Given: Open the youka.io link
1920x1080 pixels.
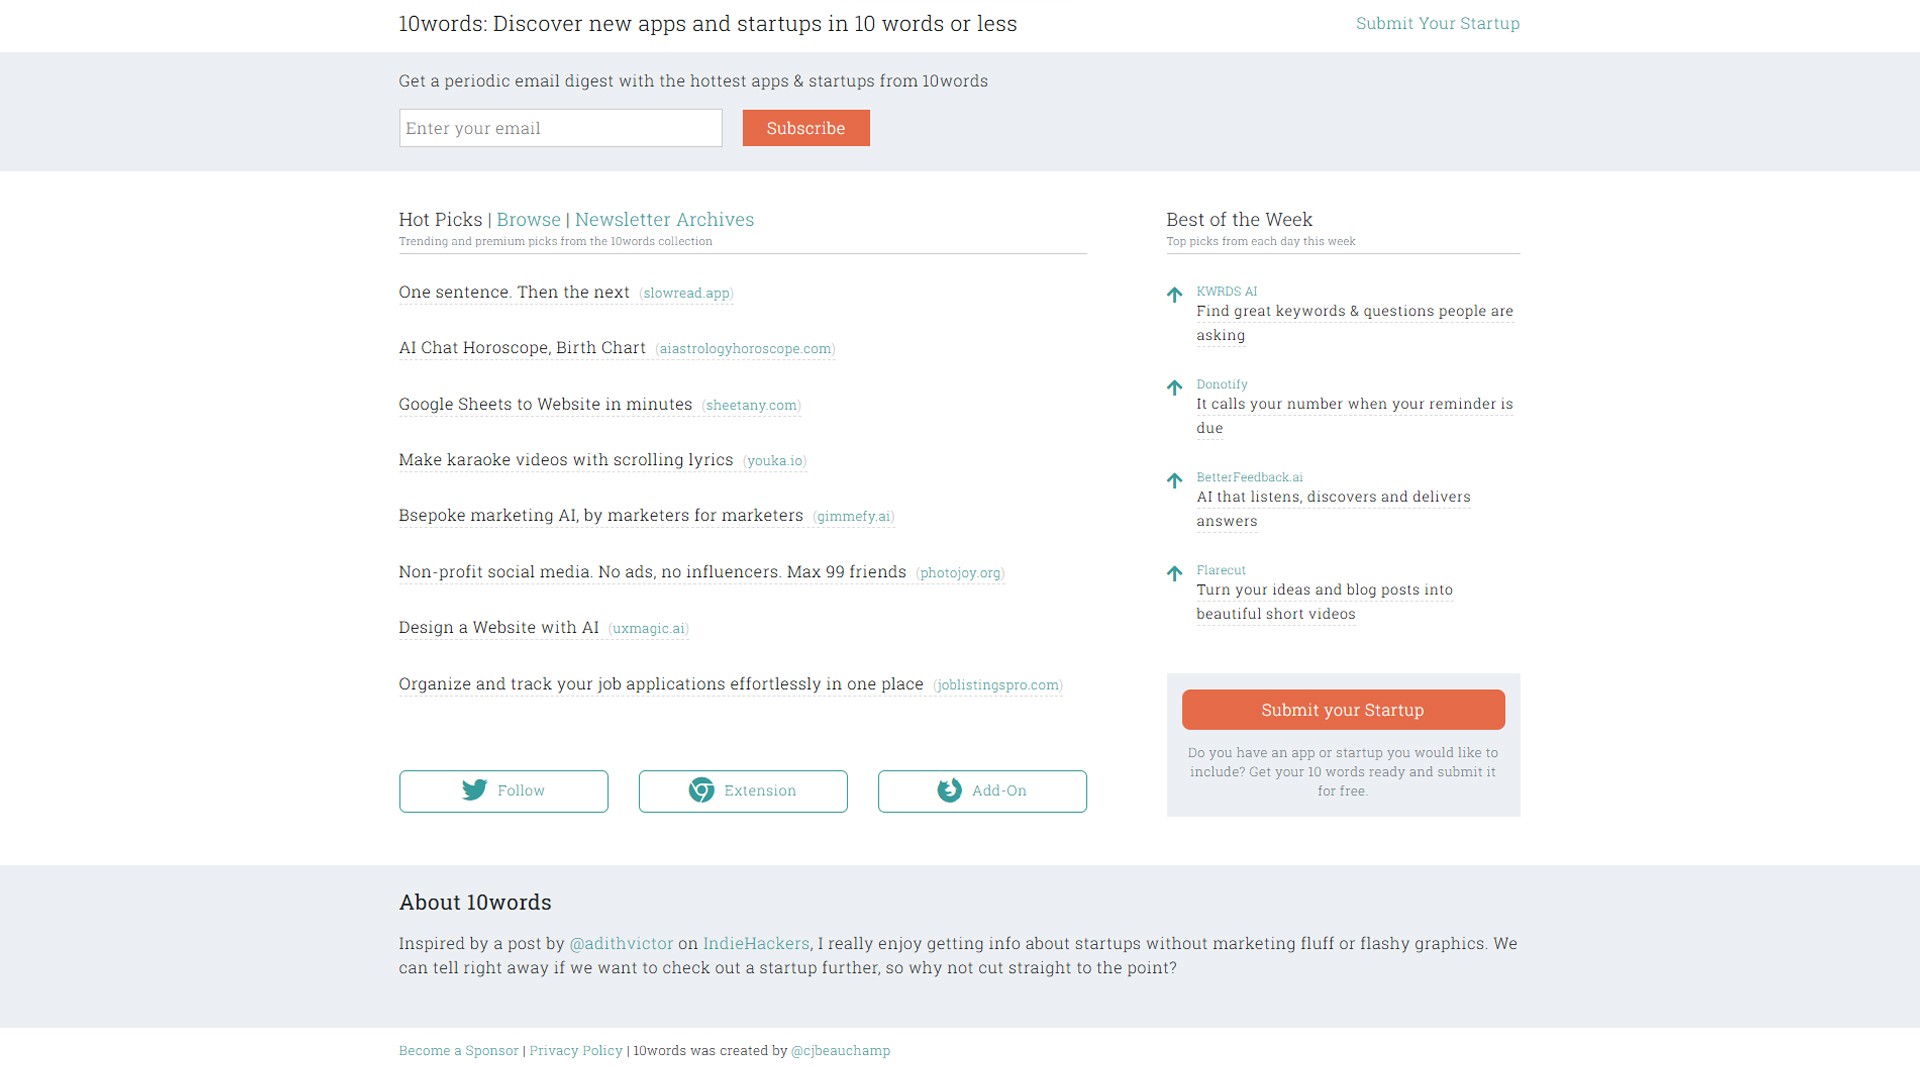Looking at the screenshot, I should click(775, 461).
